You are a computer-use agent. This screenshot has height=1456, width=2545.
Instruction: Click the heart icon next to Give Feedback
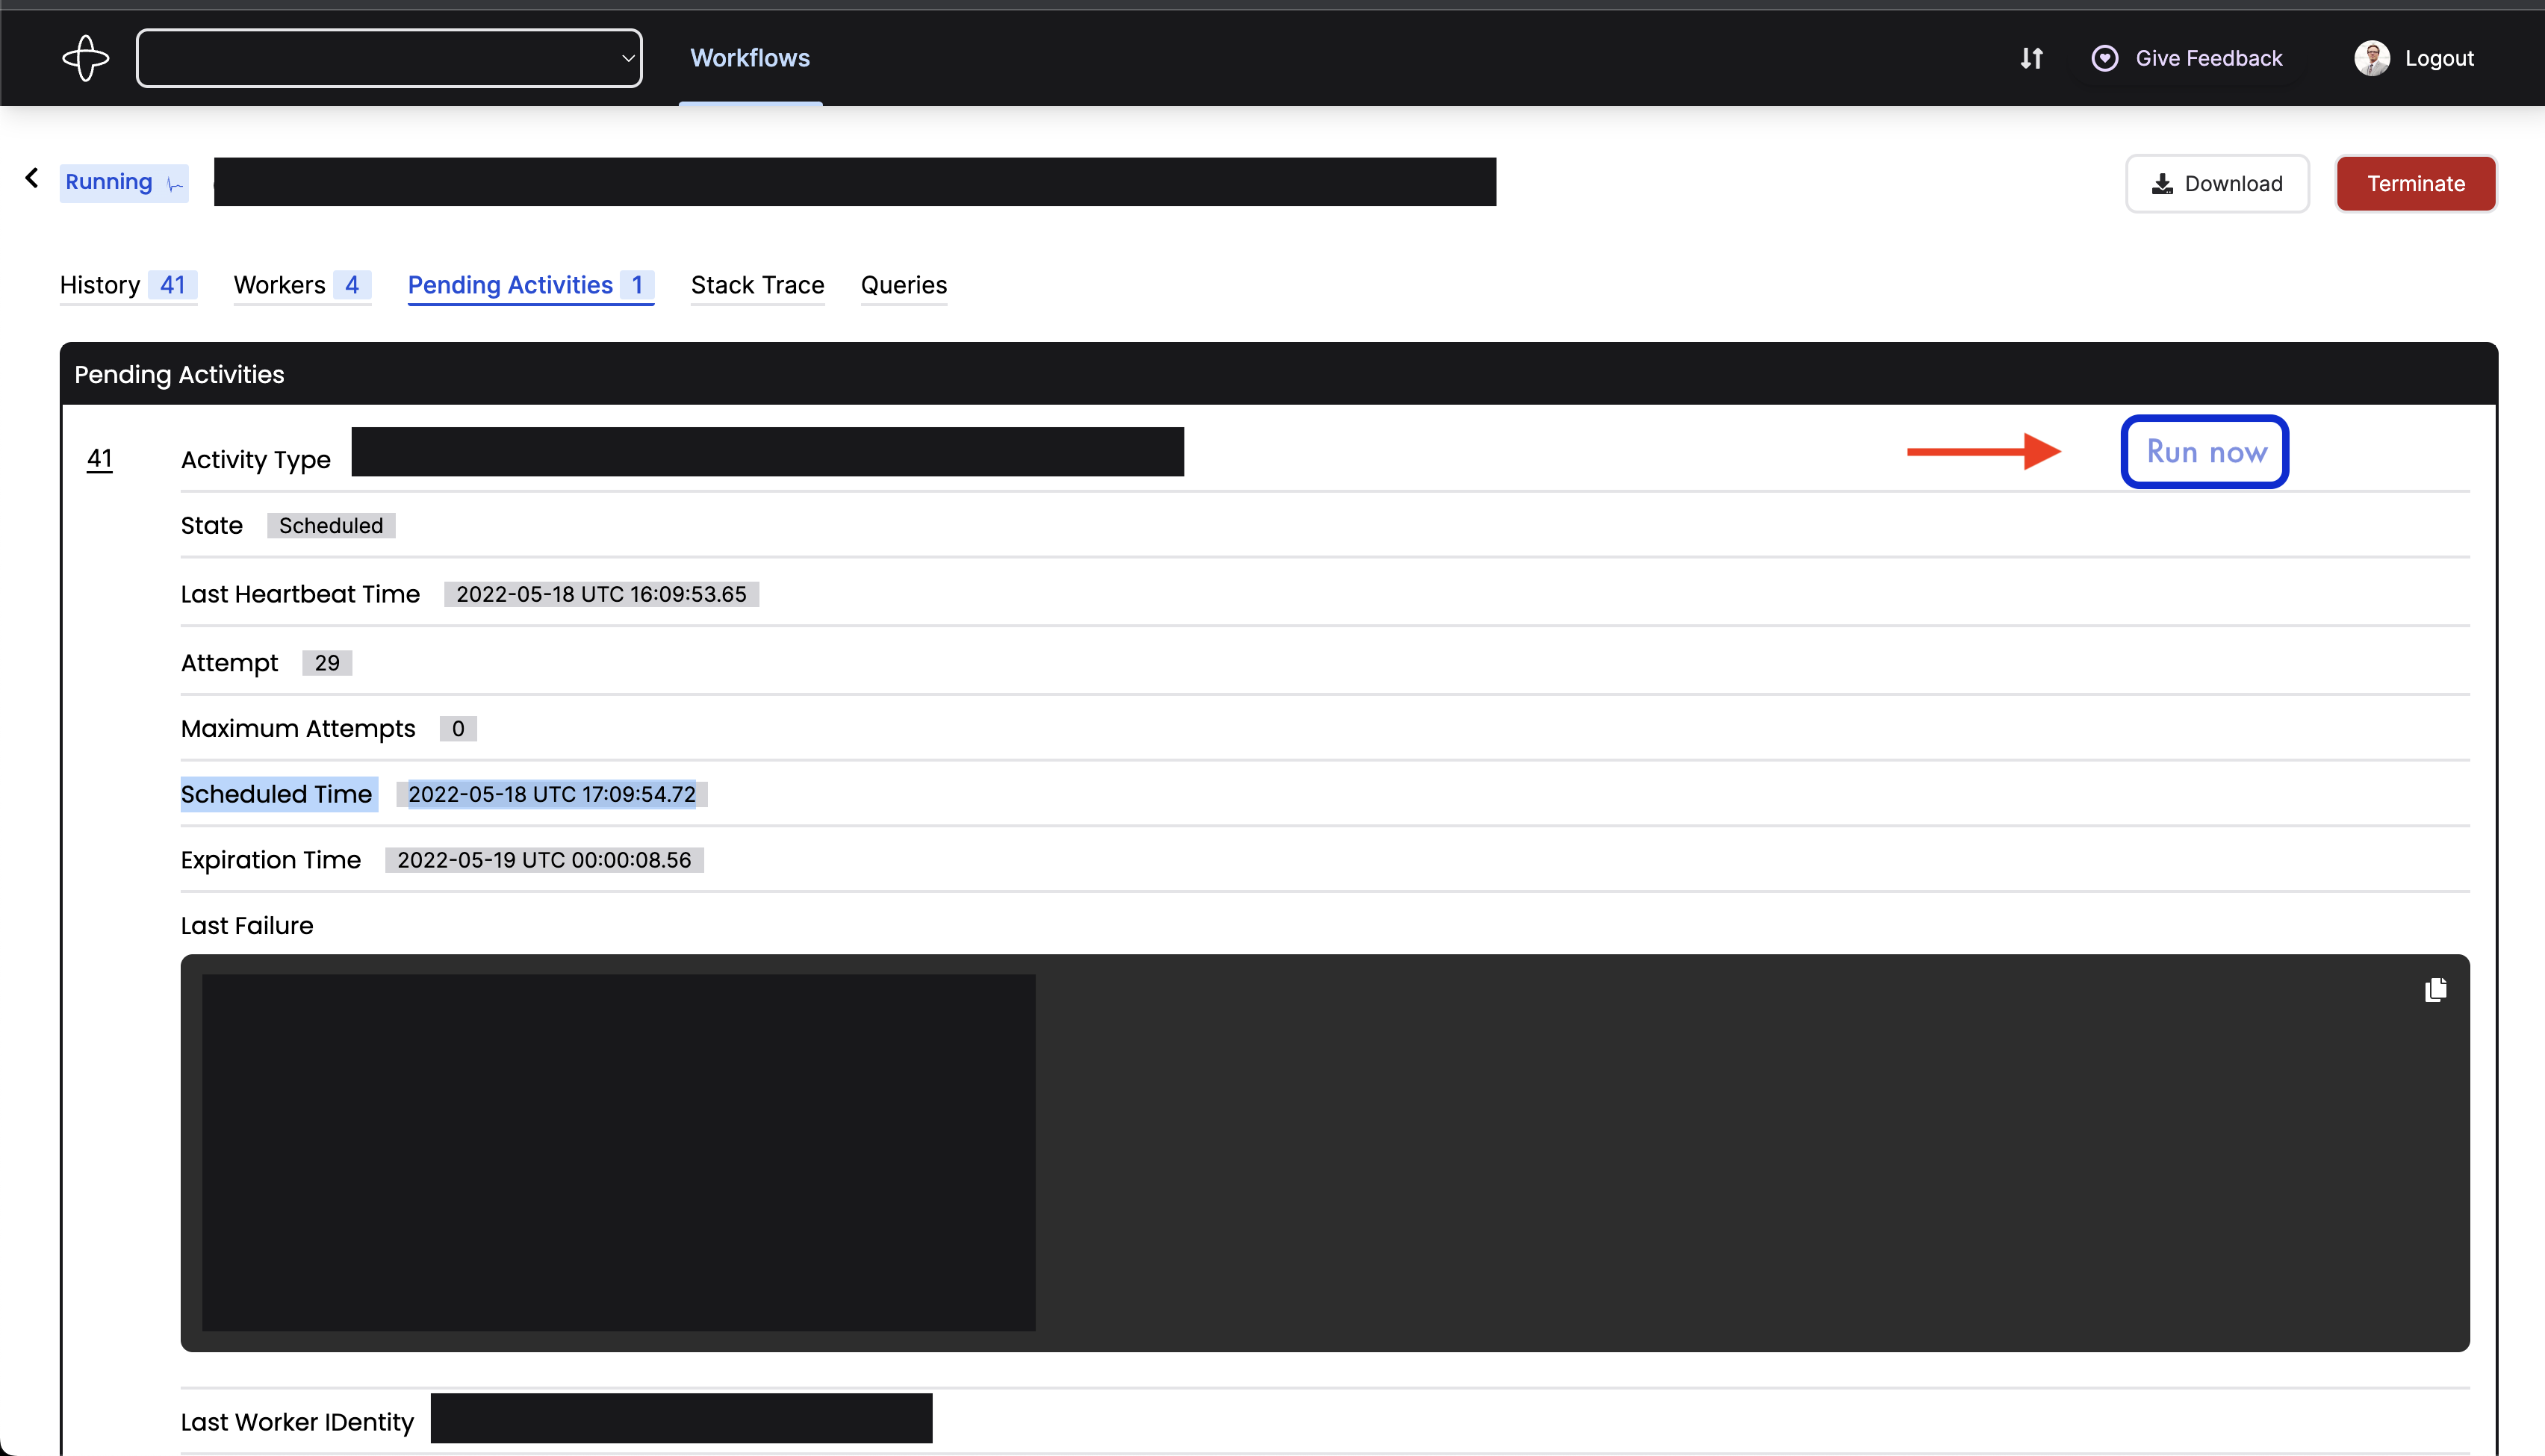(2105, 57)
